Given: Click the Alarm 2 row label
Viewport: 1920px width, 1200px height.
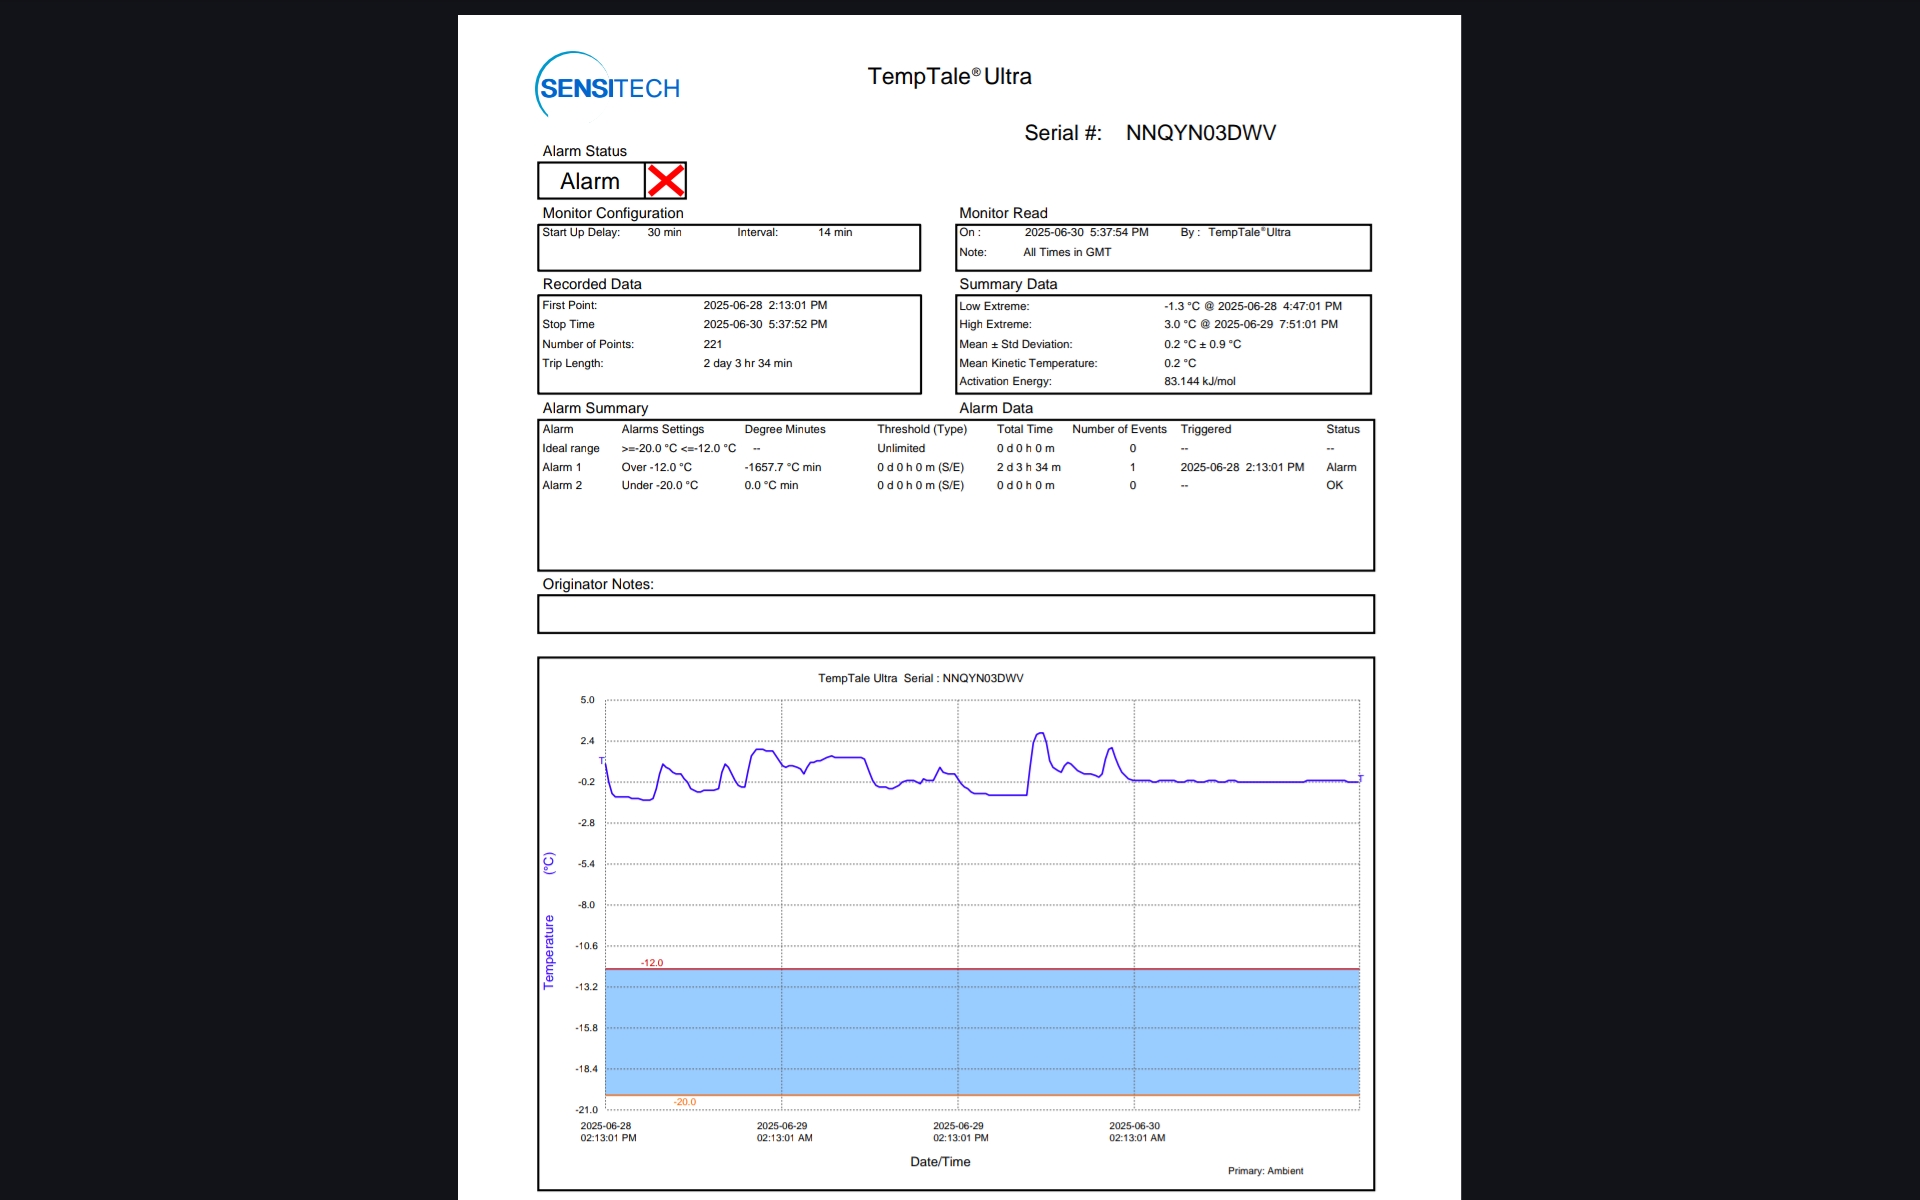Looking at the screenshot, I should pyautogui.click(x=561, y=485).
